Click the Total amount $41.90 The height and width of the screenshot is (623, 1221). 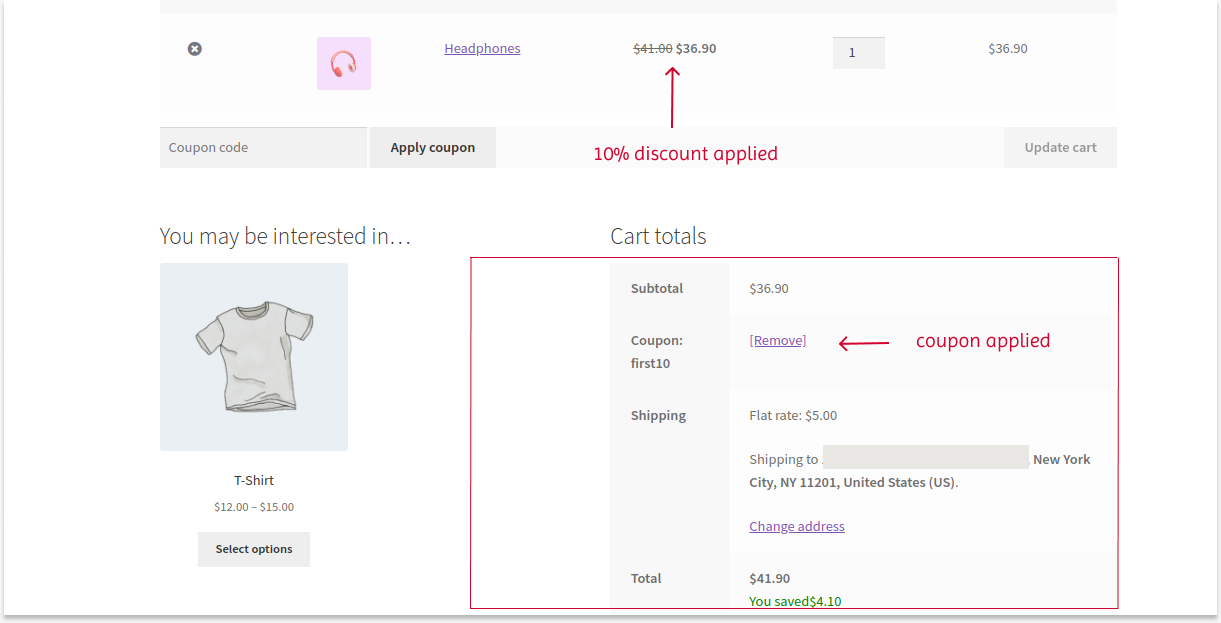click(769, 578)
